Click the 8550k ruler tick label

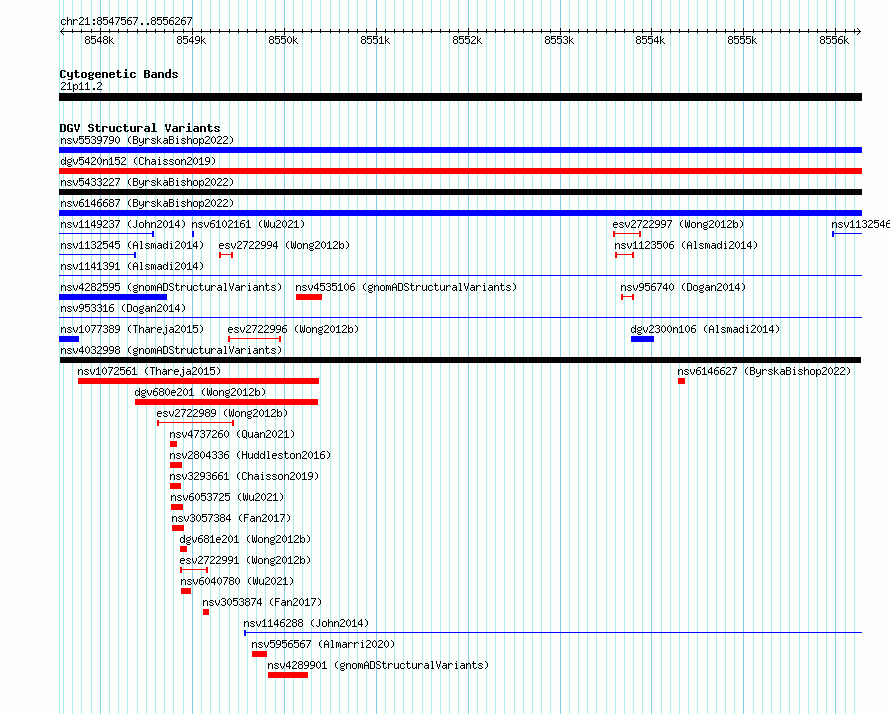click(x=283, y=40)
